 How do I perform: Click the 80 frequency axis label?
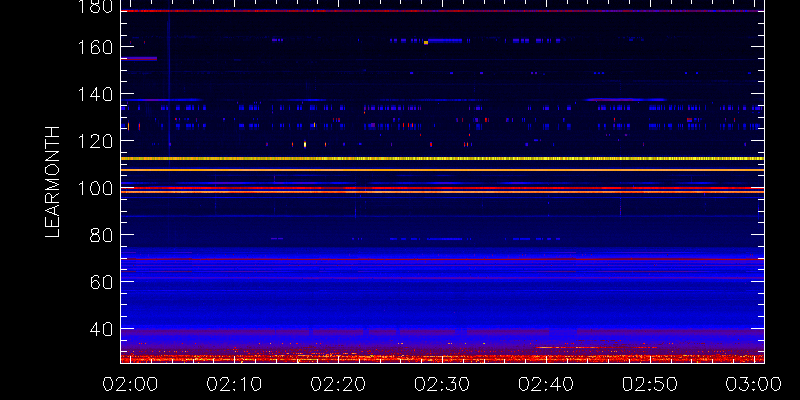tap(101, 235)
